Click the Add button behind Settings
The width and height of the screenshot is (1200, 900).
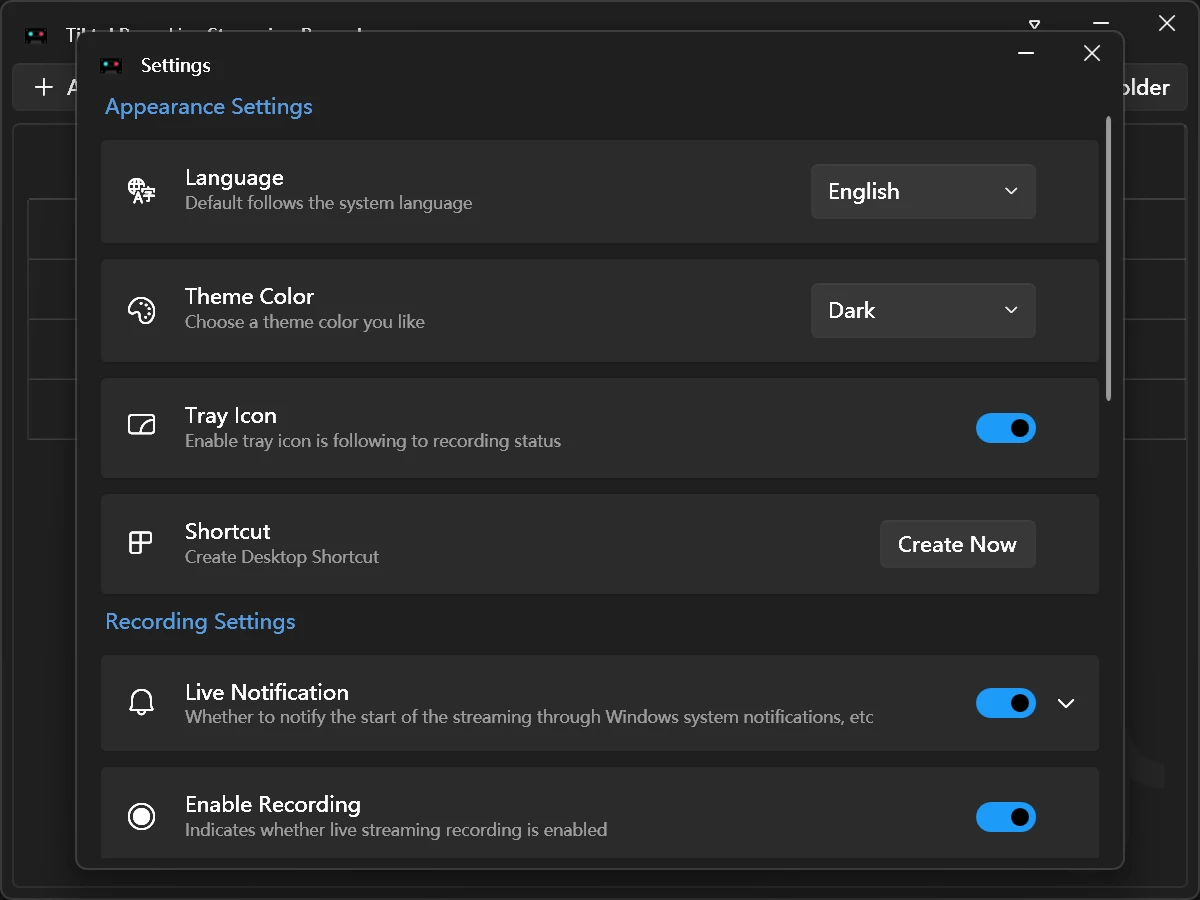tap(45, 87)
